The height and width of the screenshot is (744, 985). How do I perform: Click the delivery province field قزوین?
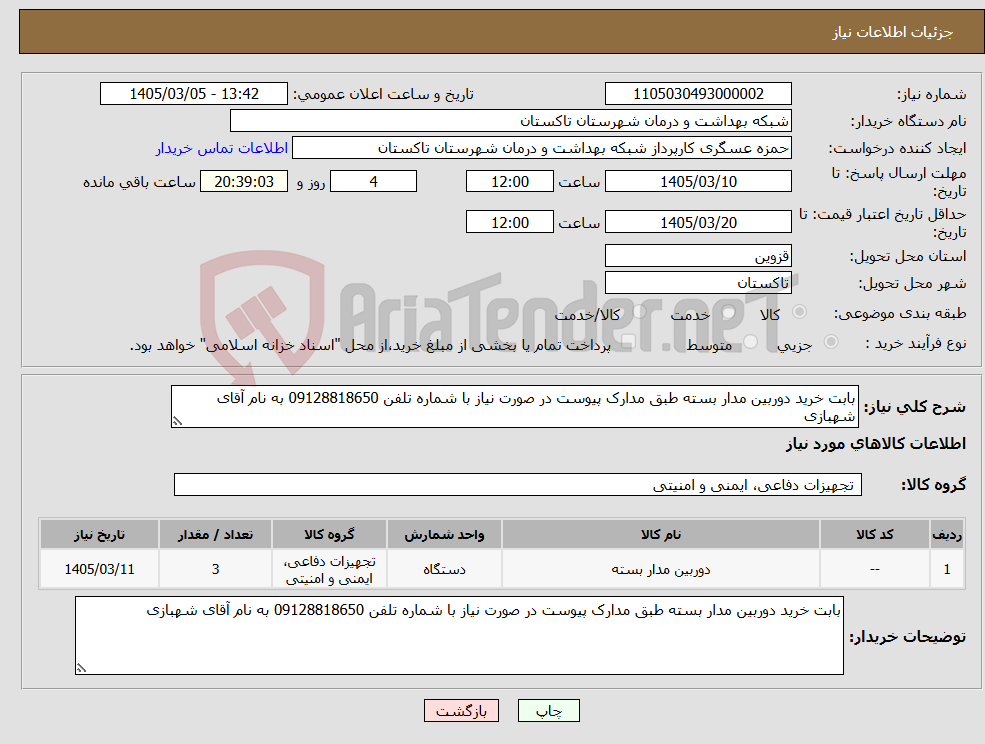point(698,256)
